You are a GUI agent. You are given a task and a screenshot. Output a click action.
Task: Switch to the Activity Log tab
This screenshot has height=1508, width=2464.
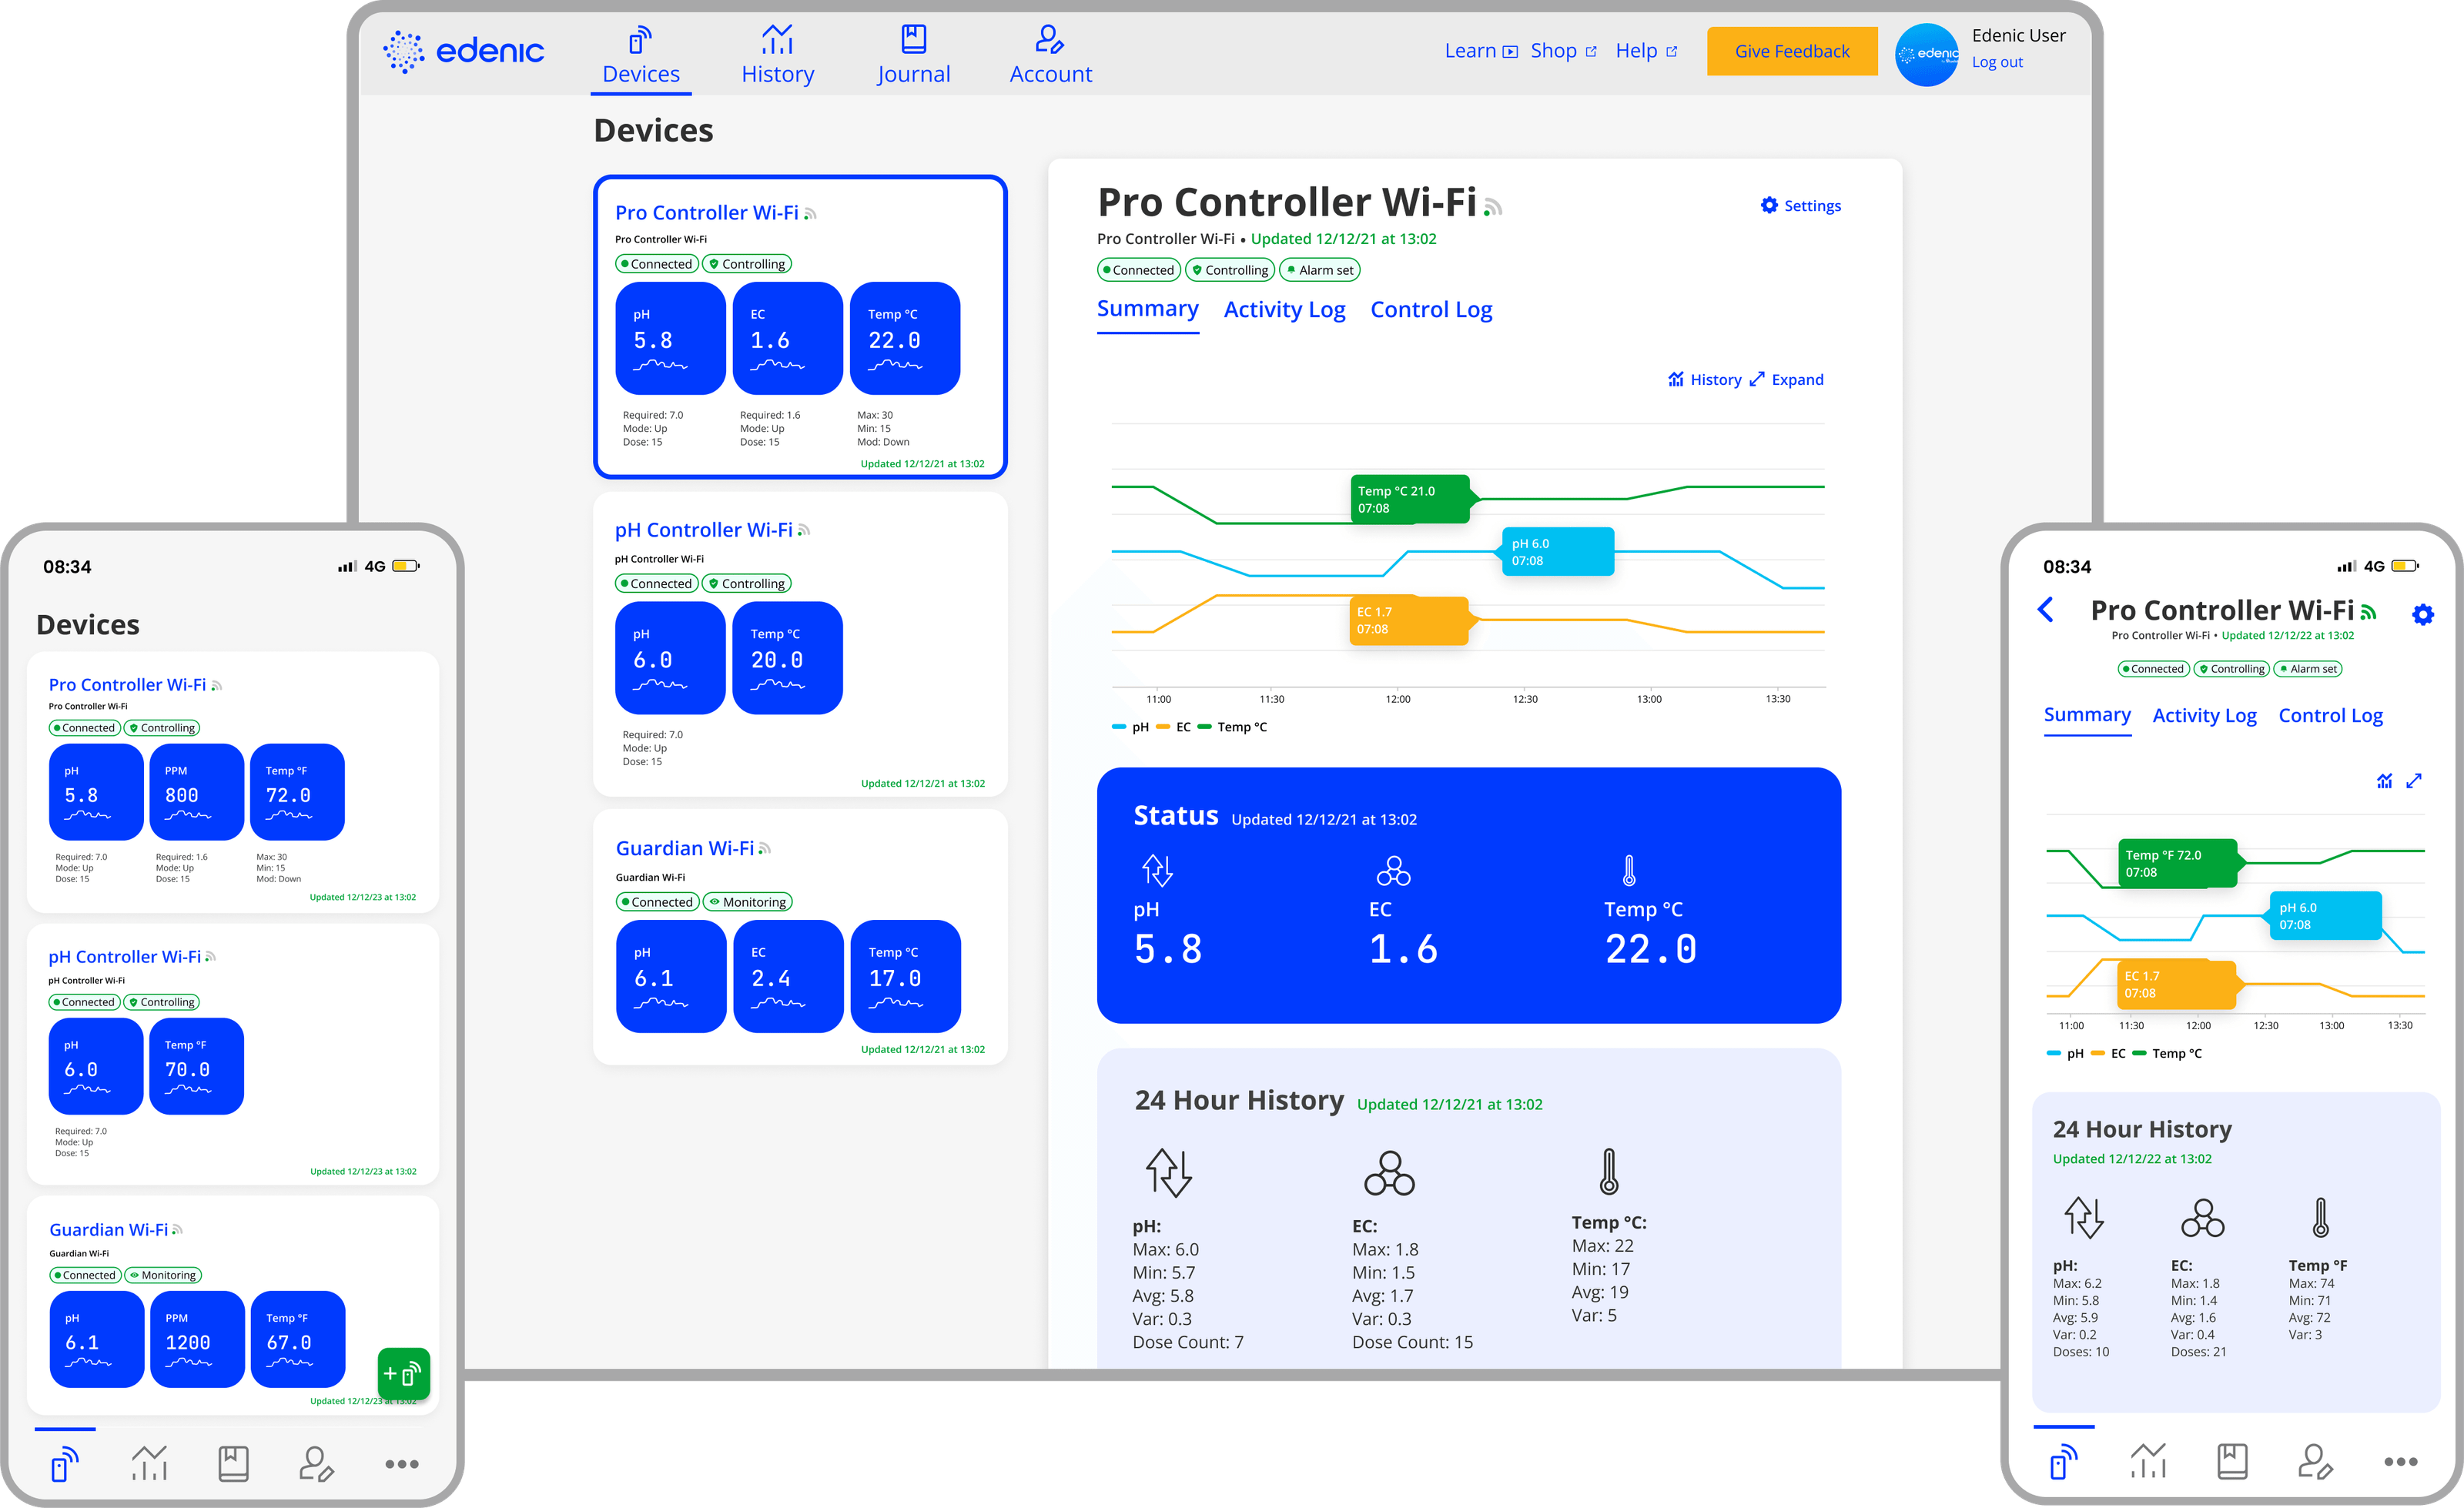1284,310
